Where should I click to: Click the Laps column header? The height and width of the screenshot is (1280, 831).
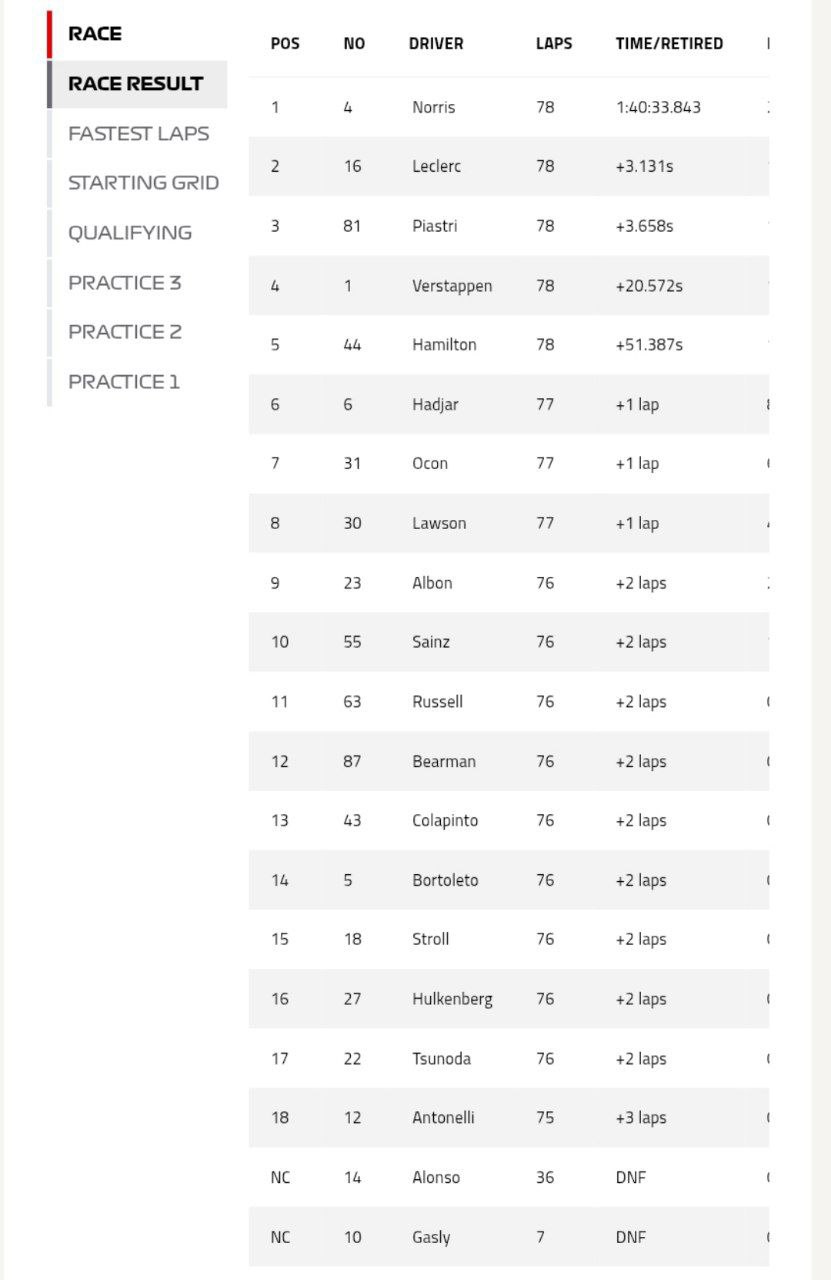554,44
